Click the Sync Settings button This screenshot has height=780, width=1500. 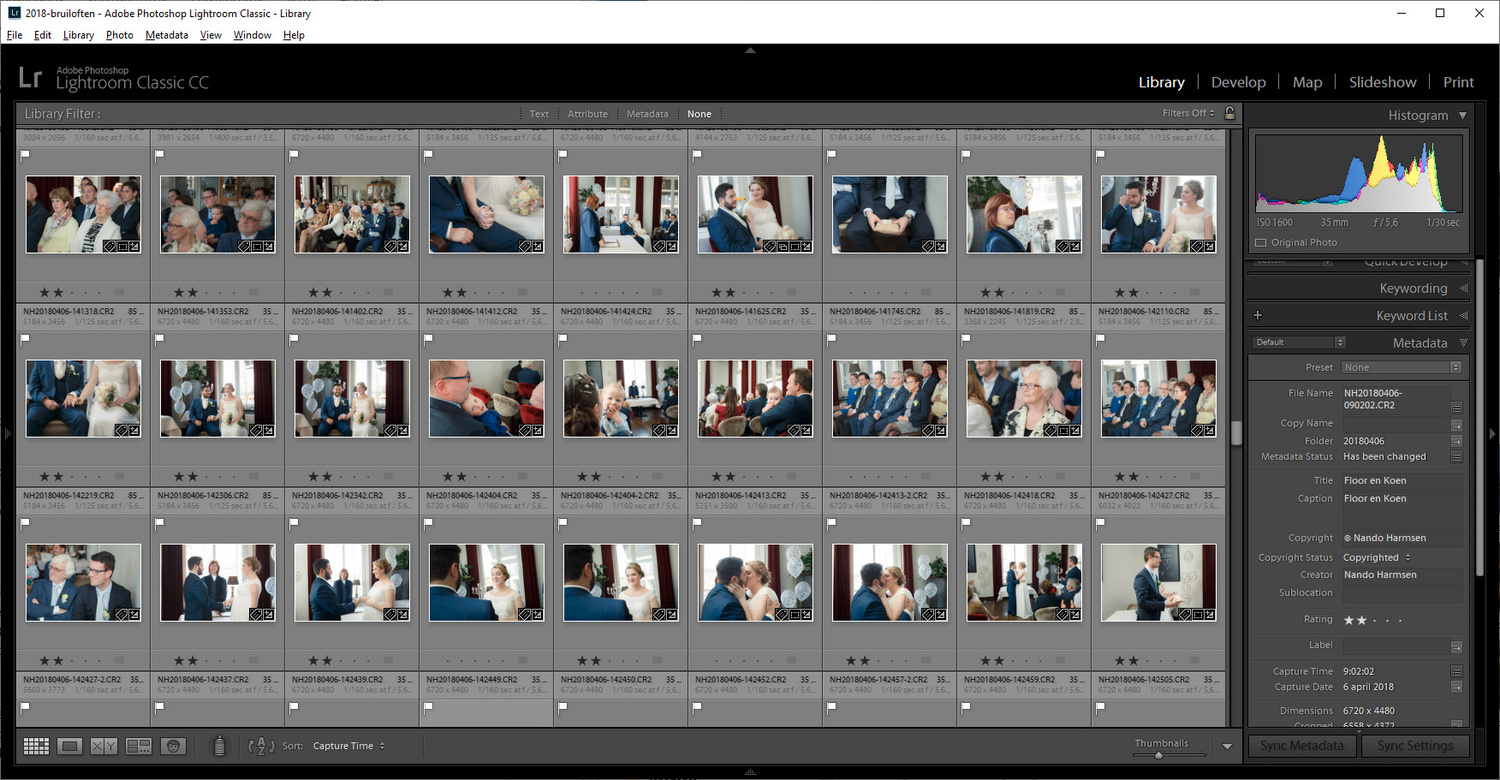click(x=1415, y=746)
